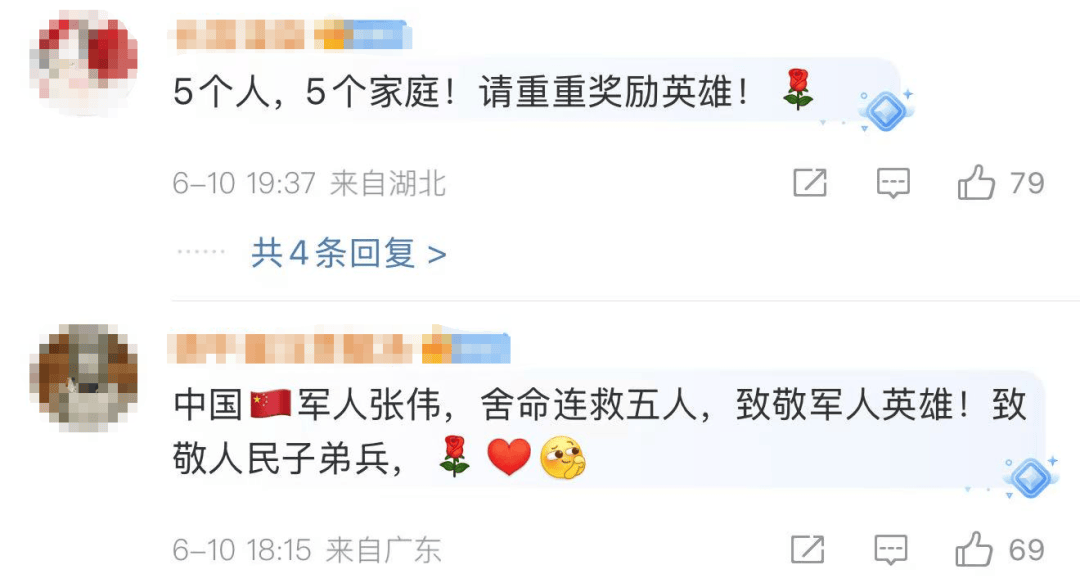The width and height of the screenshot is (1080, 583).
Task: Tap the membership badge beside second username
Action: [466, 347]
